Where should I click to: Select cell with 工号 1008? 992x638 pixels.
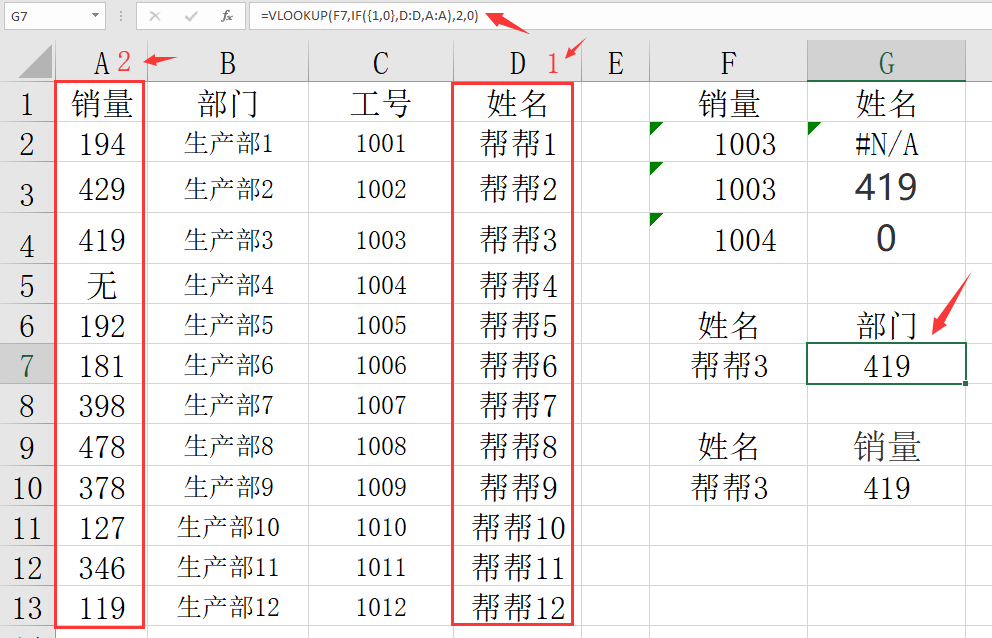tap(381, 446)
